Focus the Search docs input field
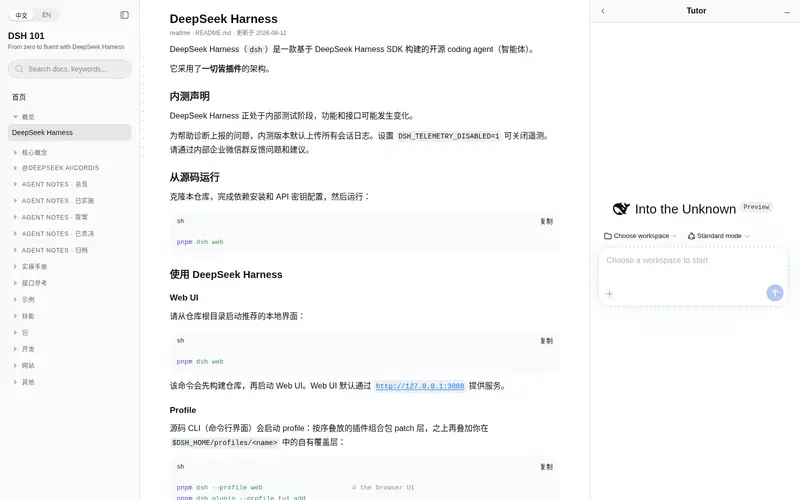Image resolution: width=800 pixels, height=500 pixels. pyautogui.click(x=69, y=69)
